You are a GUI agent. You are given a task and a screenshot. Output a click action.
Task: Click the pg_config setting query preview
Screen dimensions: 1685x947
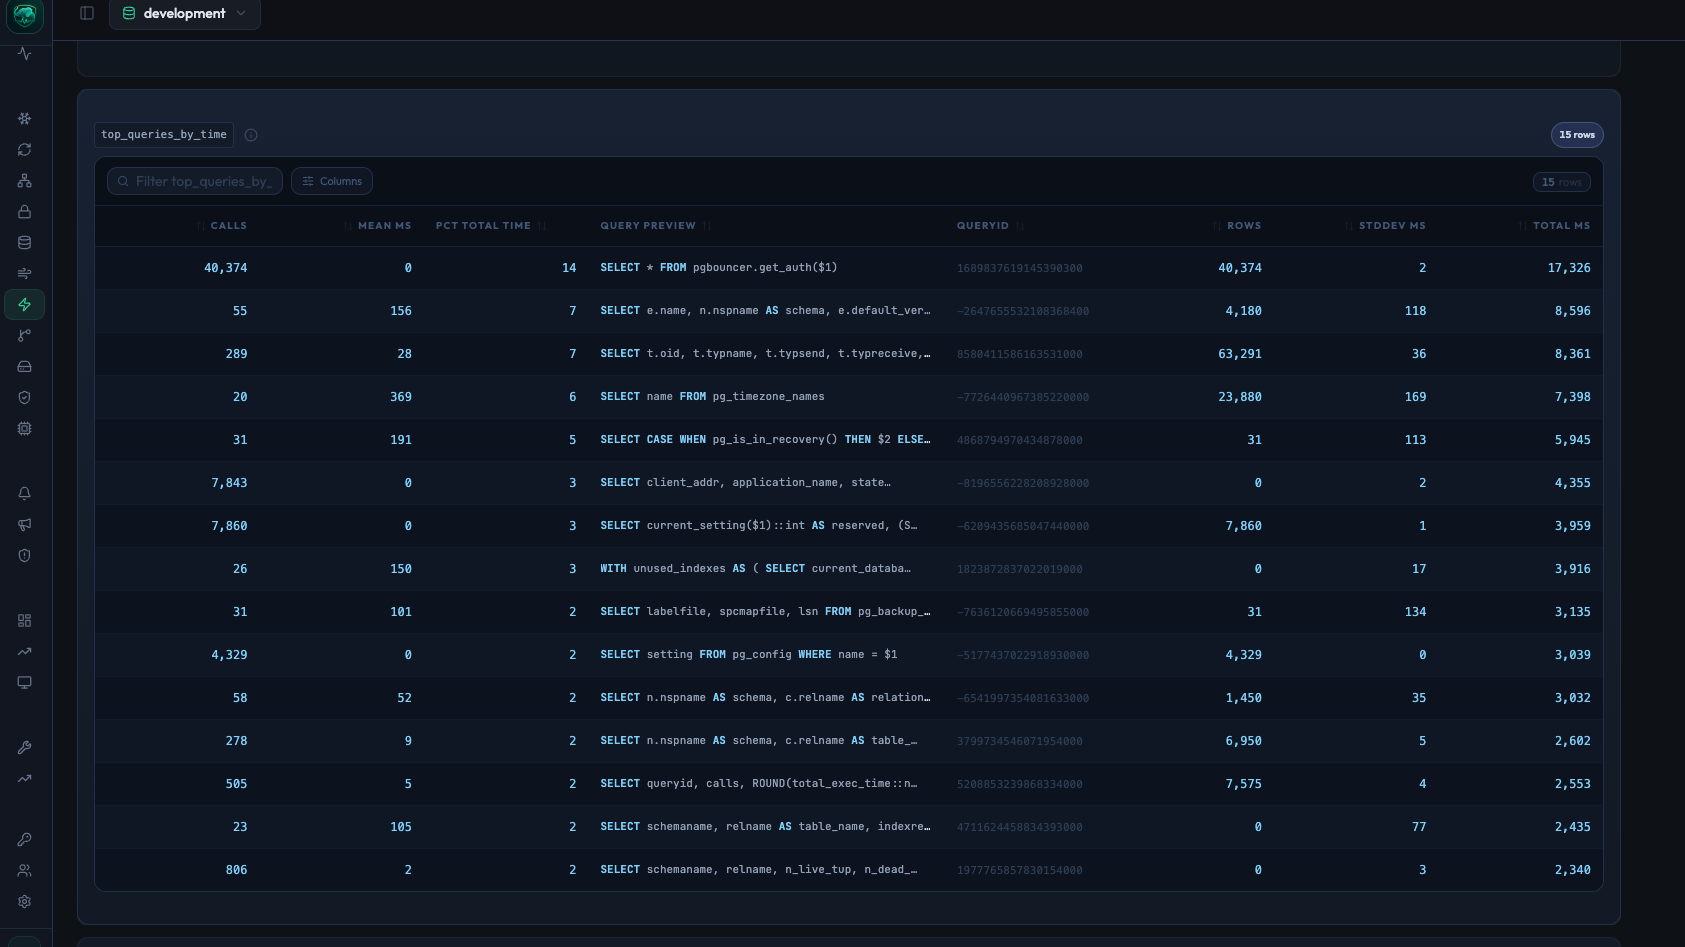(748, 655)
